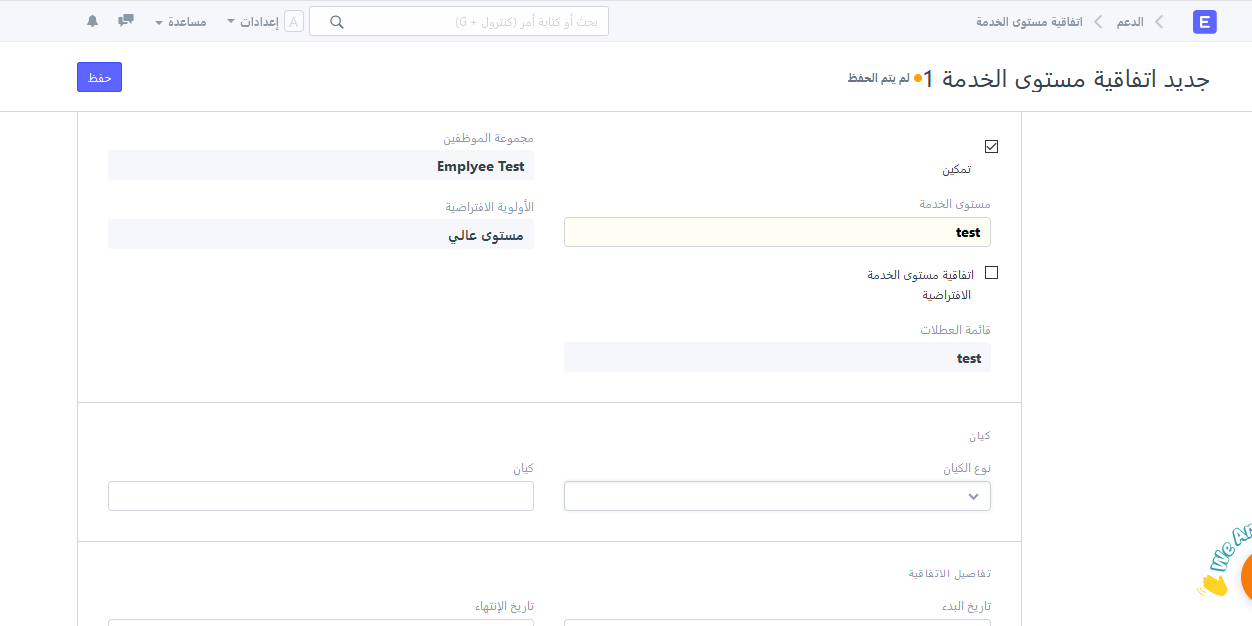Screen dimensions: 1252x626
Task: Click the user avatar letter A
Action: [x=294, y=22]
